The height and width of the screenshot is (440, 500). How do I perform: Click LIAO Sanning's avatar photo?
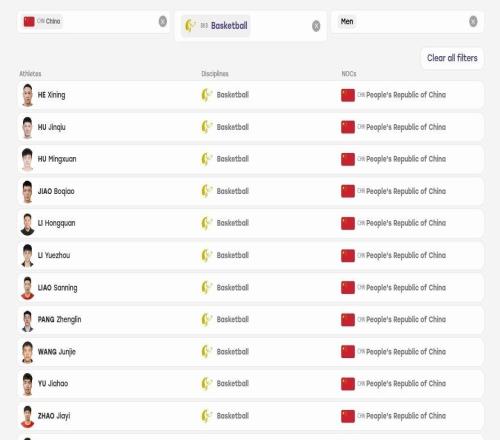[x=27, y=288]
